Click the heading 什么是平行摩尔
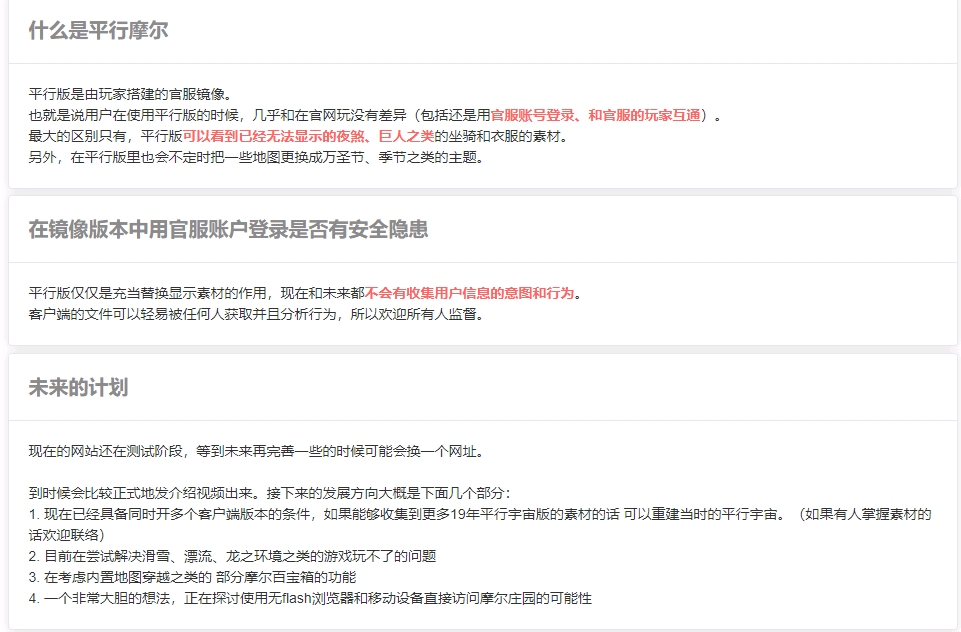961x632 pixels. [x=98, y=30]
